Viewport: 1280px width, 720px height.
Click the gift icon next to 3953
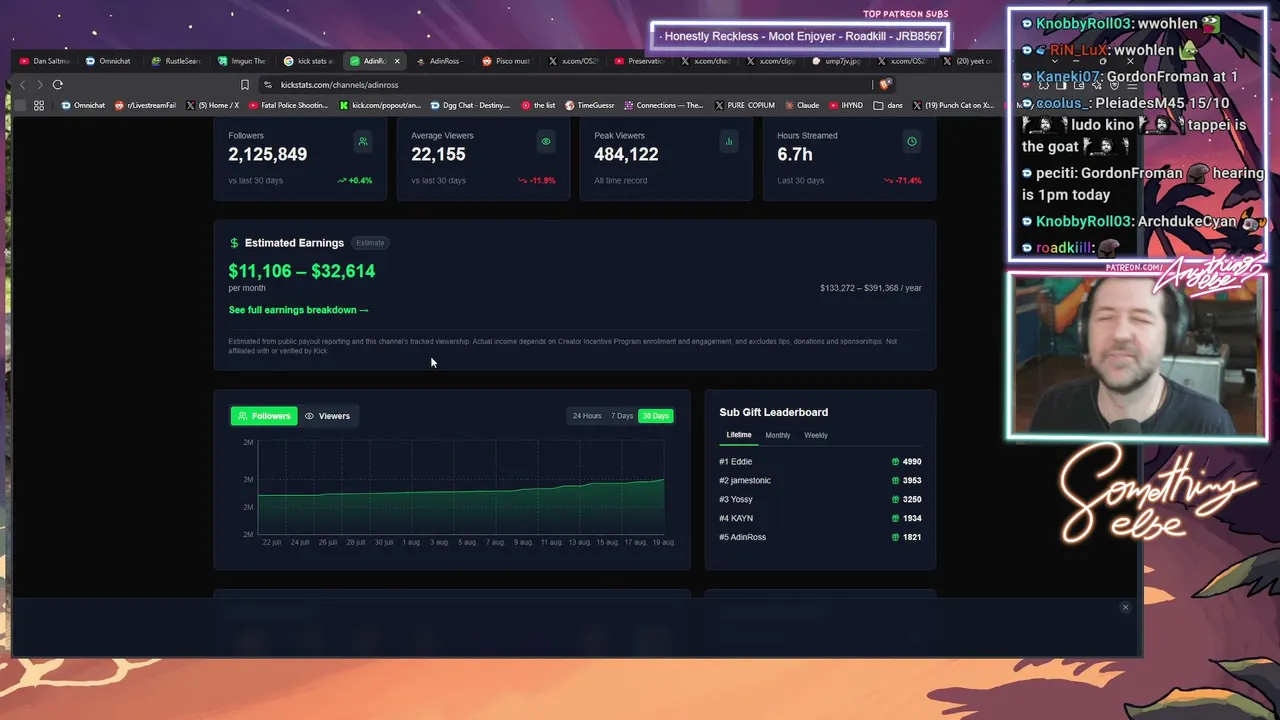pos(896,481)
